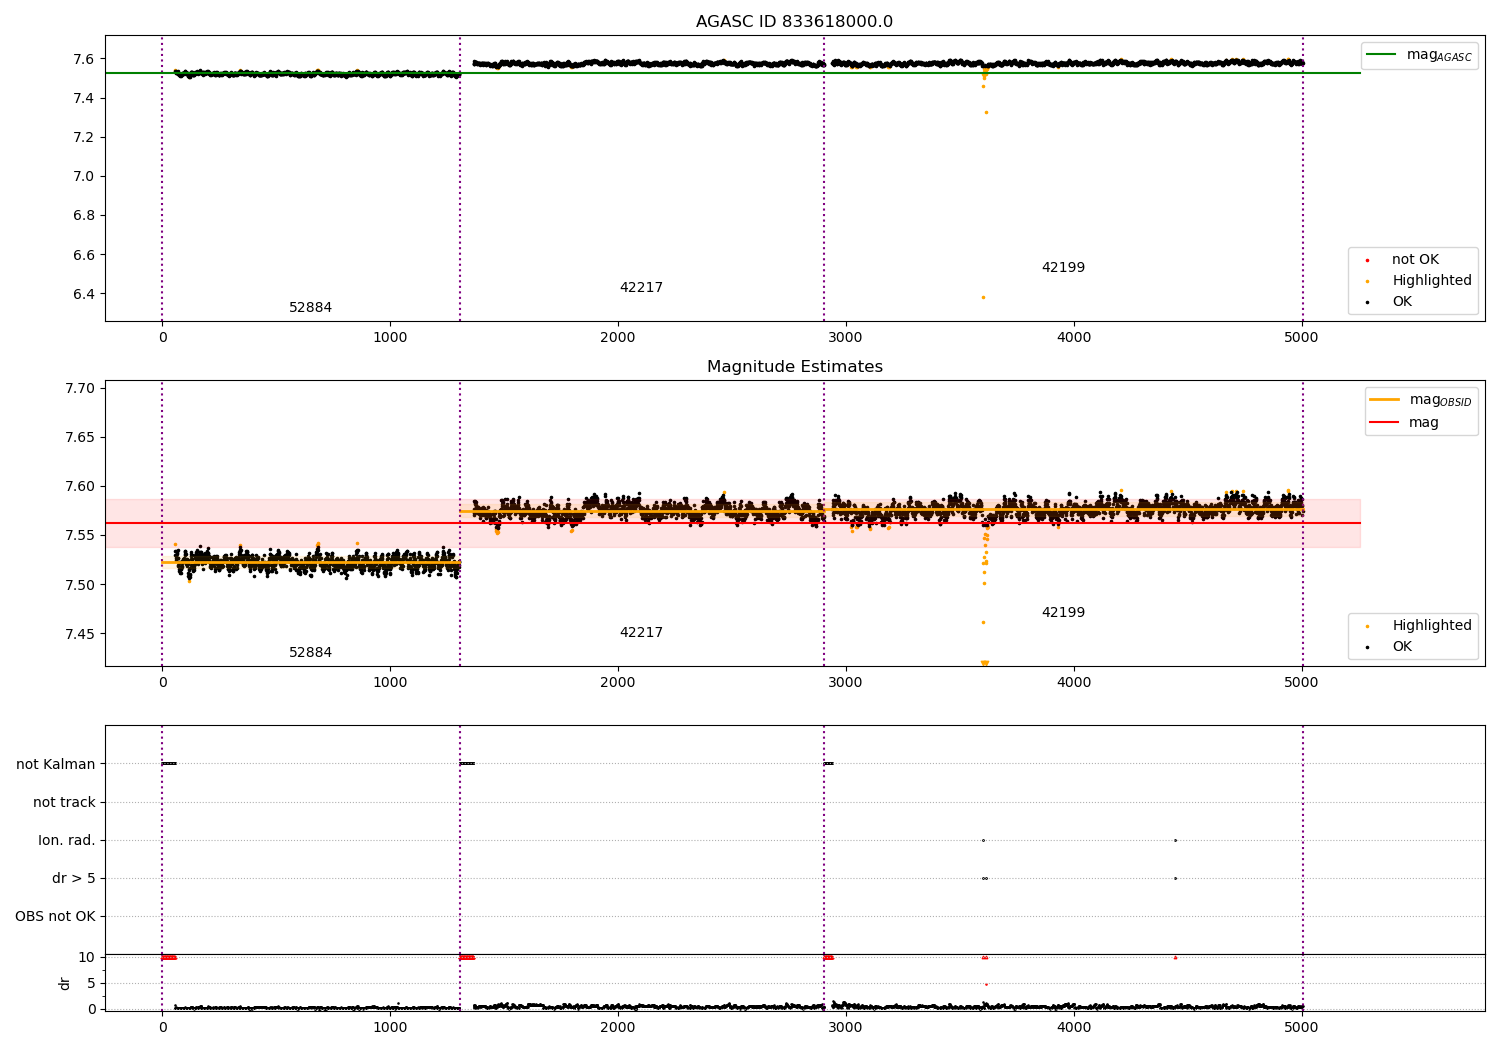The height and width of the screenshot is (1050, 1500).
Task: Click the dr > 5 marker near time 4450
Action: [x=1175, y=878]
